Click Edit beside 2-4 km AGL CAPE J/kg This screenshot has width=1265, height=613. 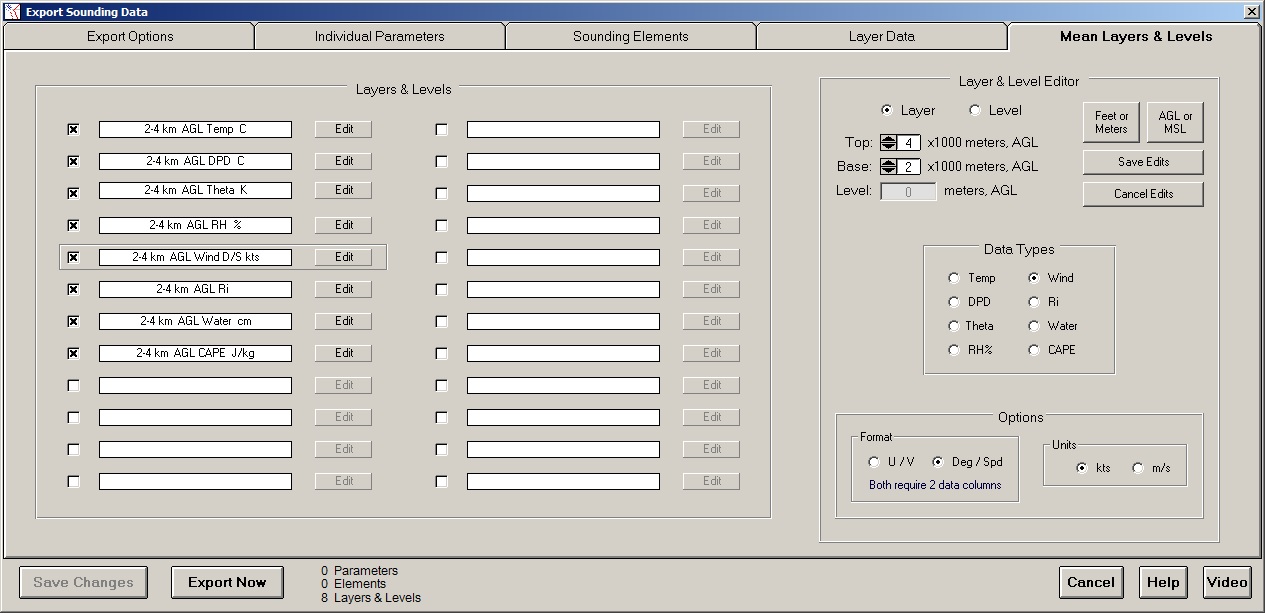[x=344, y=353]
